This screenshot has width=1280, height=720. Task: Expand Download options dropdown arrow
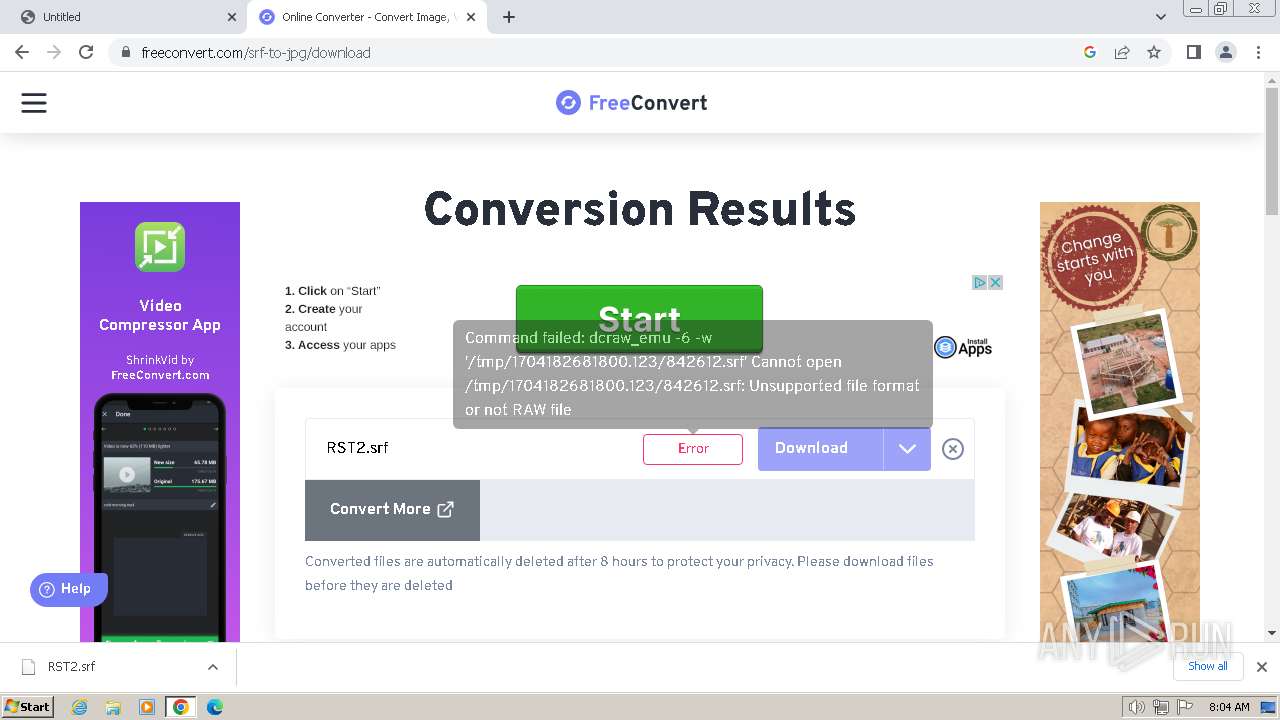(907, 449)
